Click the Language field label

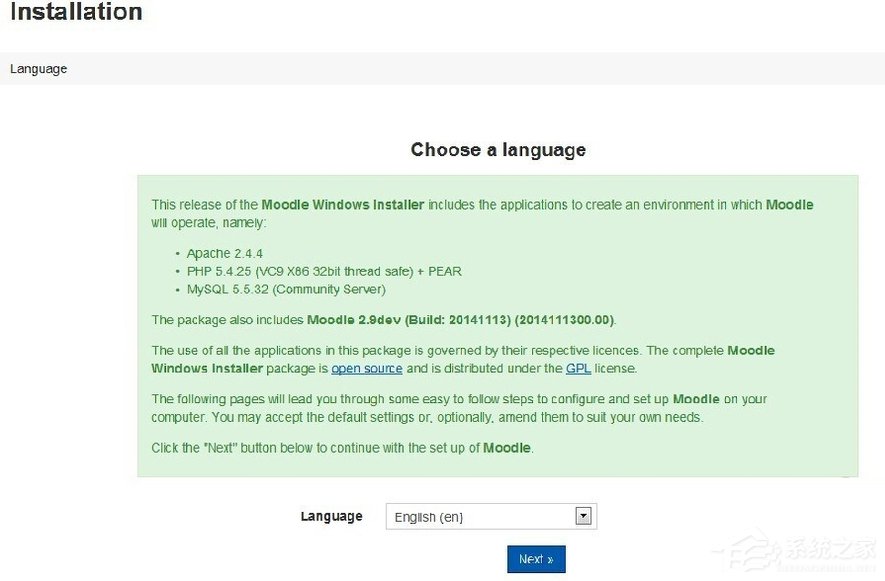[x=331, y=516]
